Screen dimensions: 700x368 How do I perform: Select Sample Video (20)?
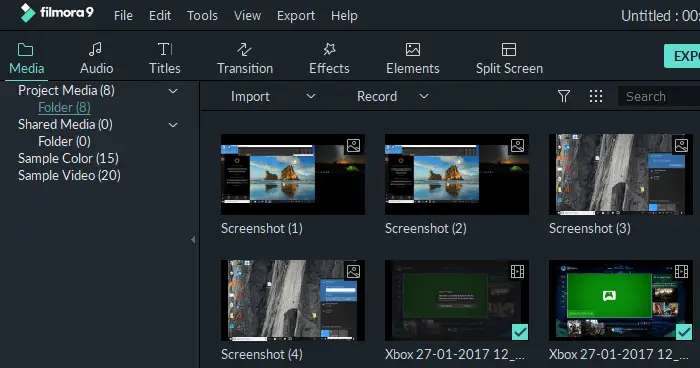[x=69, y=175]
